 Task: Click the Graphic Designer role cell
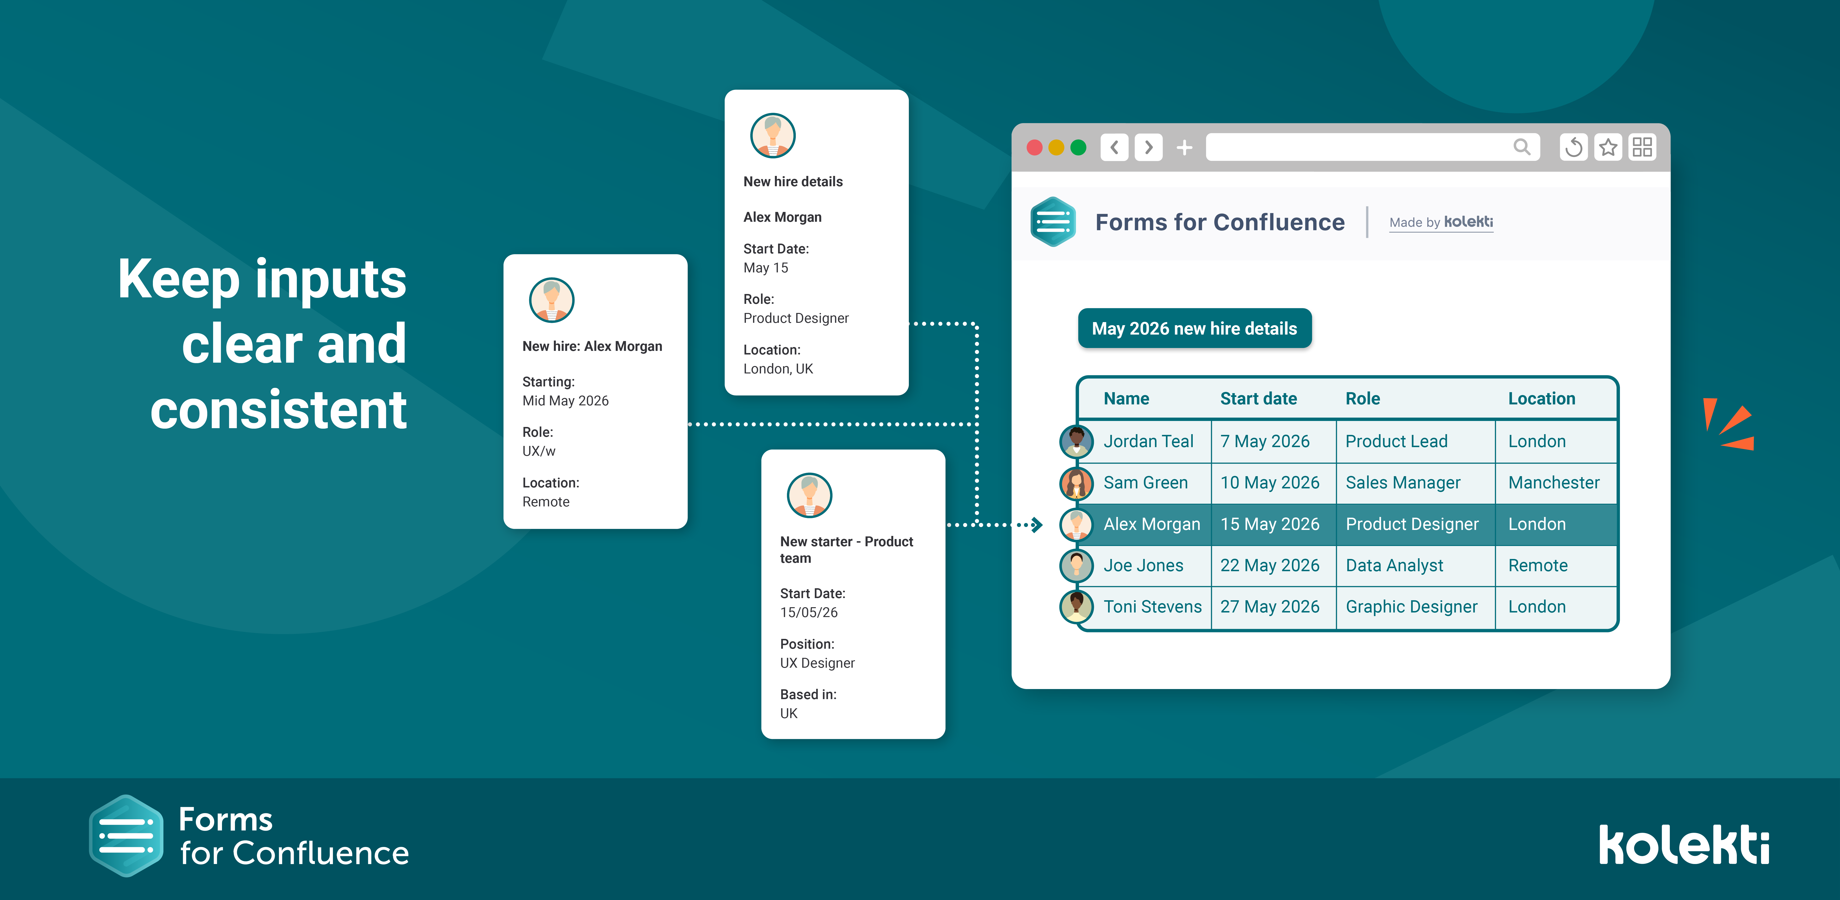coord(1411,606)
